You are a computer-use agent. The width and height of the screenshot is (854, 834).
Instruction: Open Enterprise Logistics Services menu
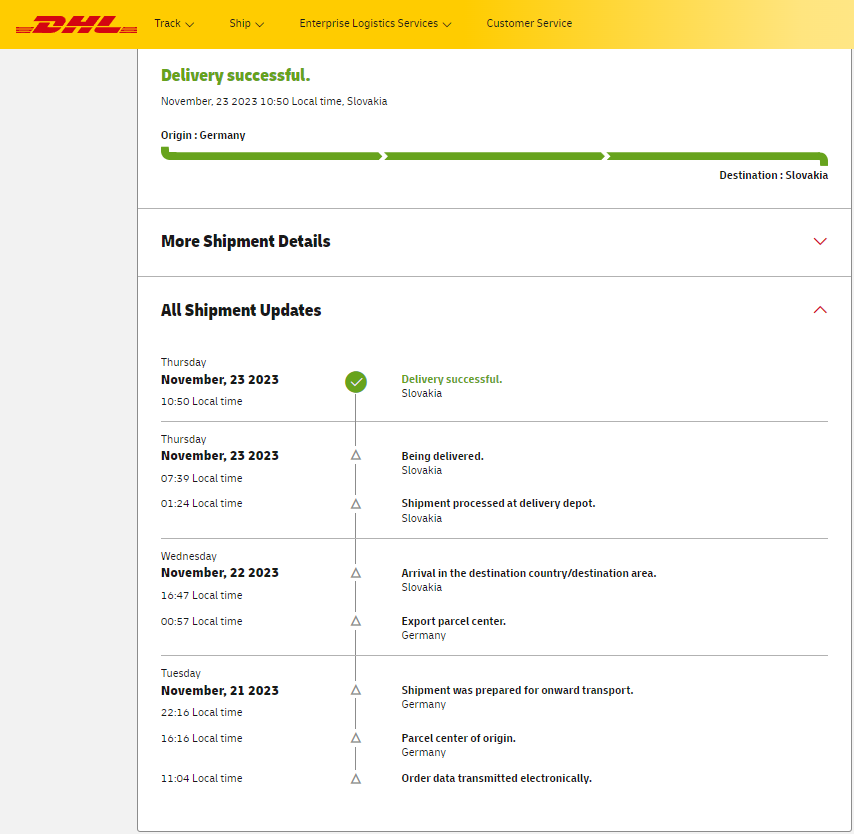(375, 23)
